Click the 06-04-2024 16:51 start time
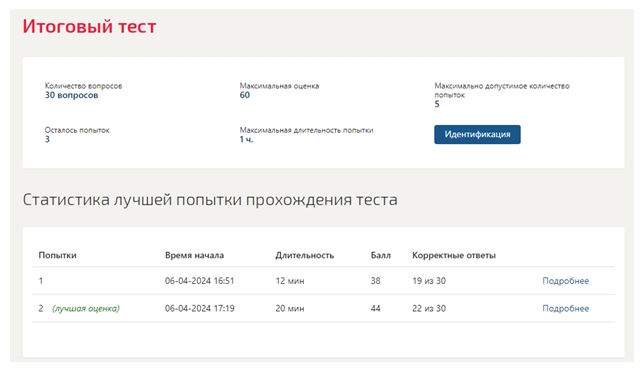 (x=200, y=281)
